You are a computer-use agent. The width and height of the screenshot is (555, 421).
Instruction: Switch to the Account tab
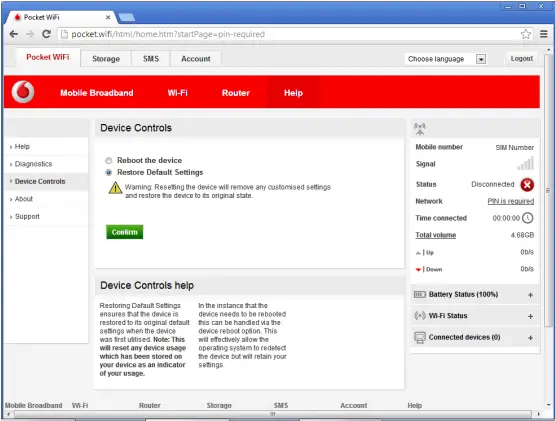[x=196, y=59]
